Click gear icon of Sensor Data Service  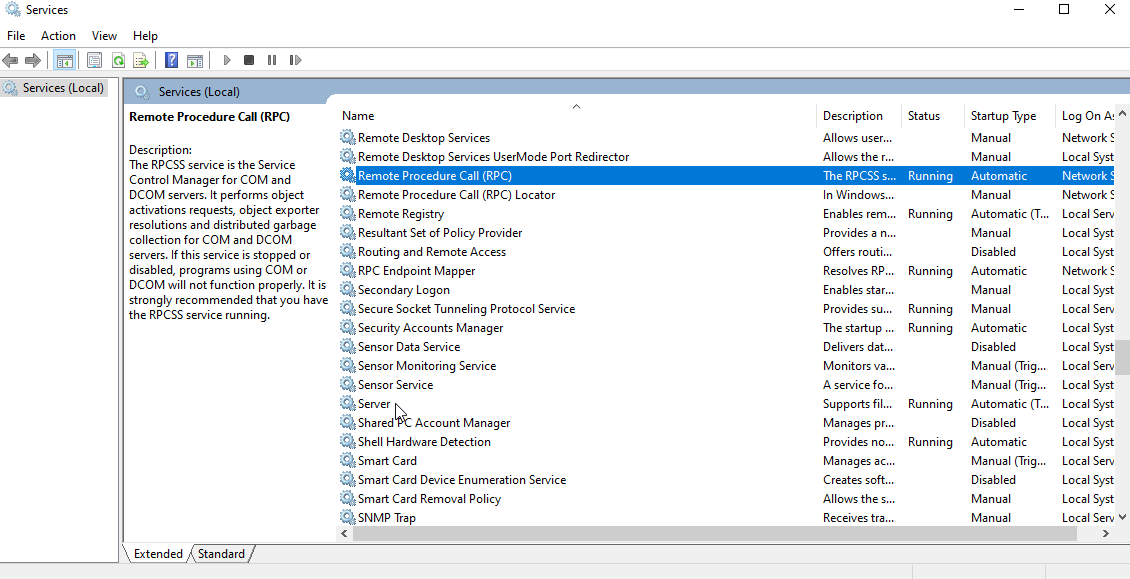(x=347, y=347)
